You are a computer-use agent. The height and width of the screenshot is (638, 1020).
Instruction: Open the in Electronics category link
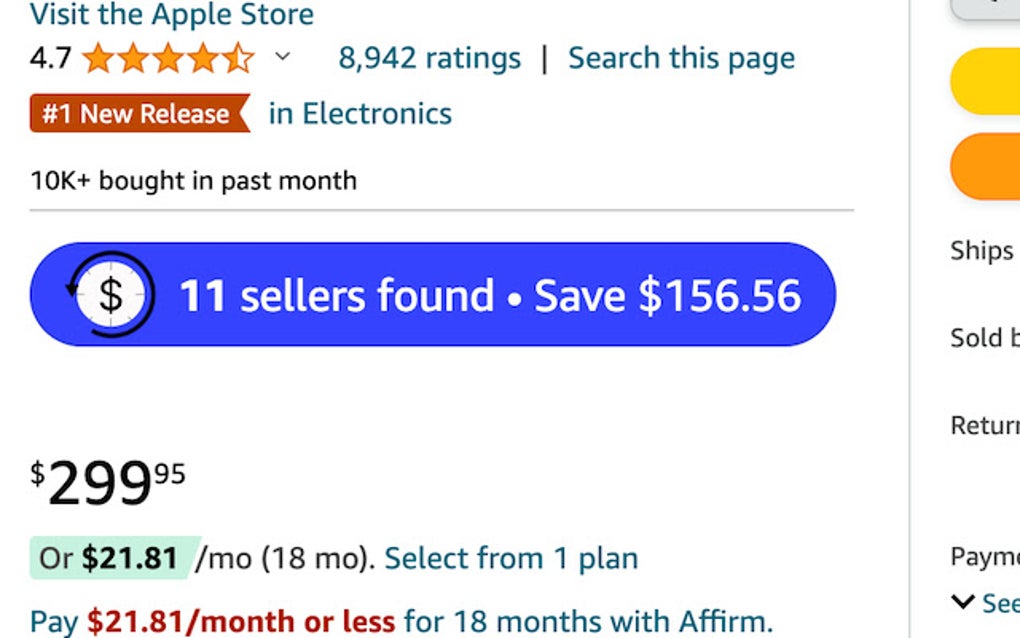coord(360,114)
